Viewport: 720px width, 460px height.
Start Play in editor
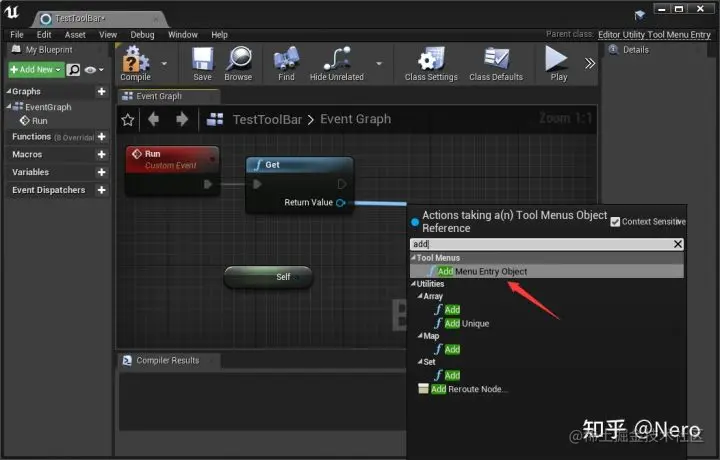pyautogui.click(x=558, y=64)
